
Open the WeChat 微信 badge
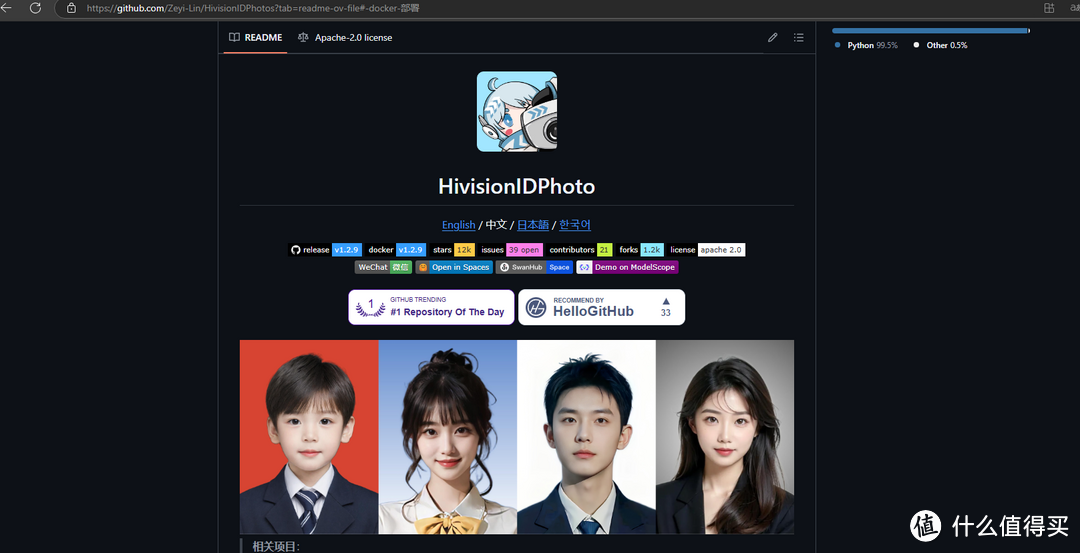pos(383,267)
